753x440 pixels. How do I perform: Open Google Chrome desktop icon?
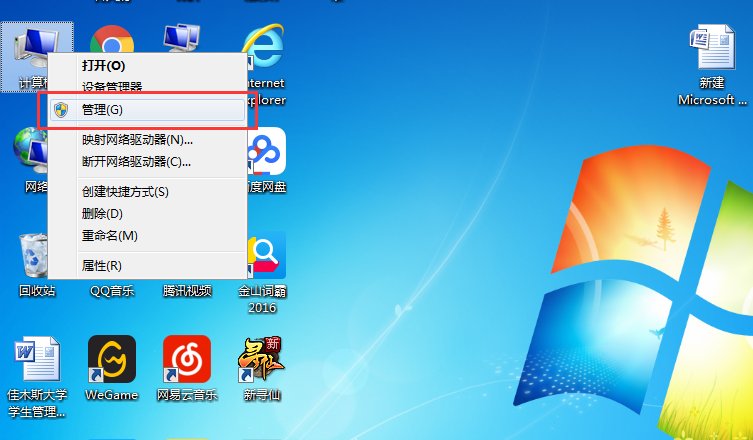coord(112,39)
